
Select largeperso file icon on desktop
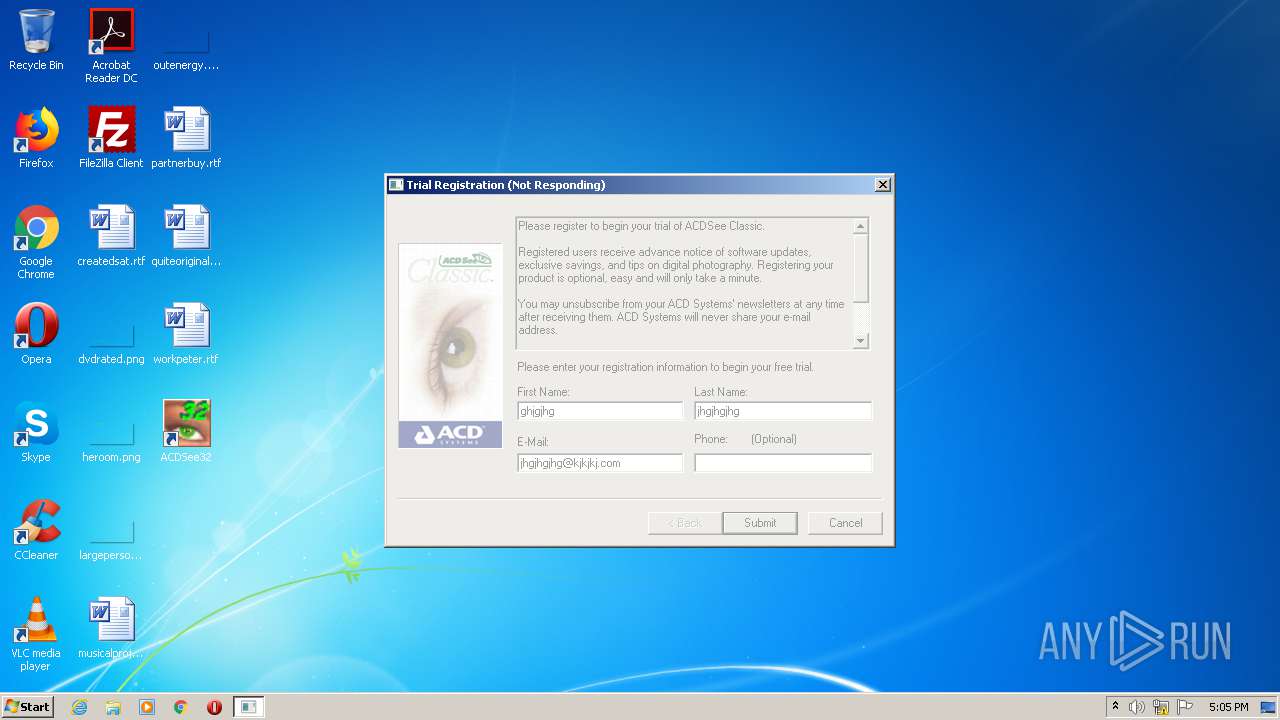pos(111,540)
